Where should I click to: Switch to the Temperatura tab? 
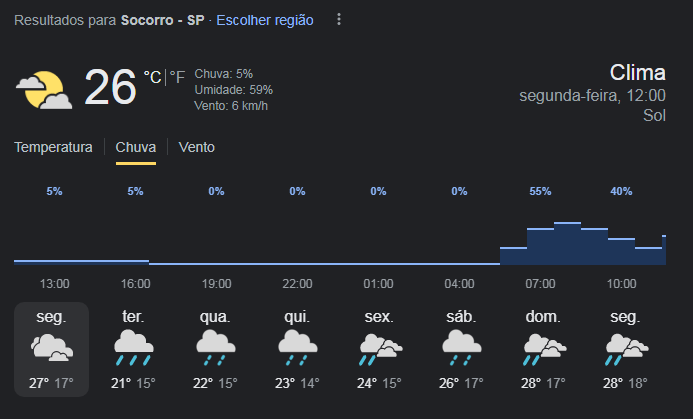[53, 147]
